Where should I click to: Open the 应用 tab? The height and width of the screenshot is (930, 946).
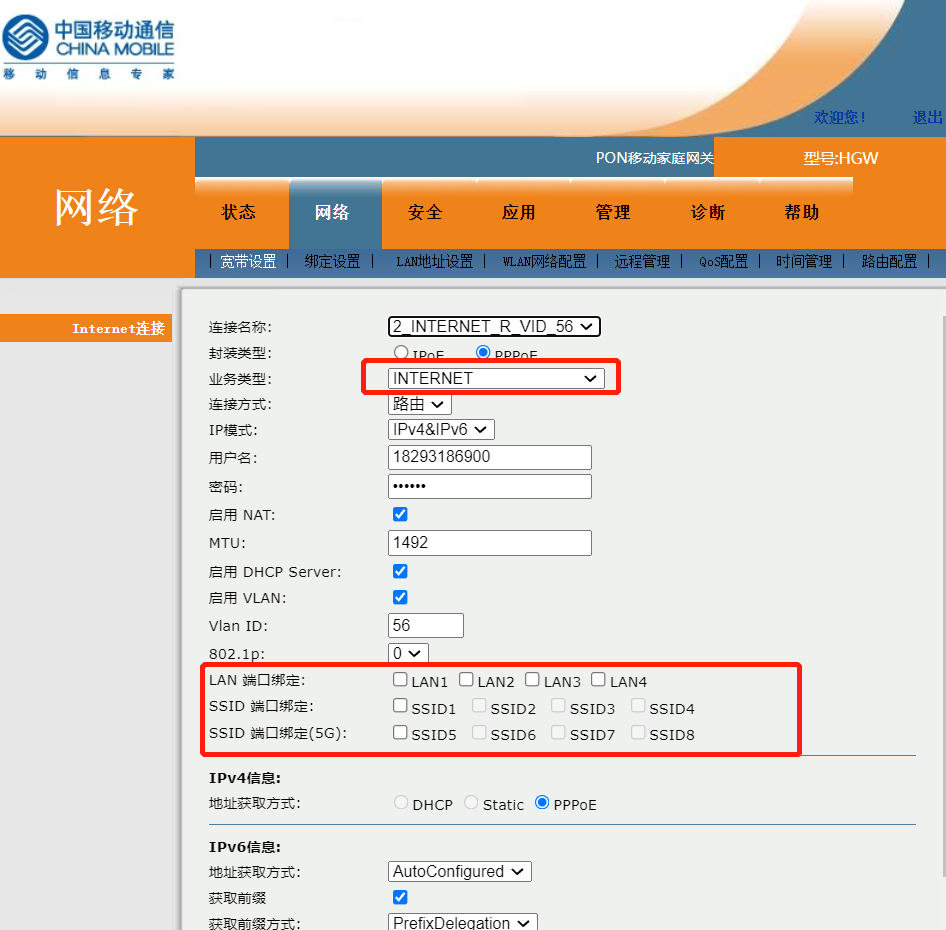(x=519, y=212)
